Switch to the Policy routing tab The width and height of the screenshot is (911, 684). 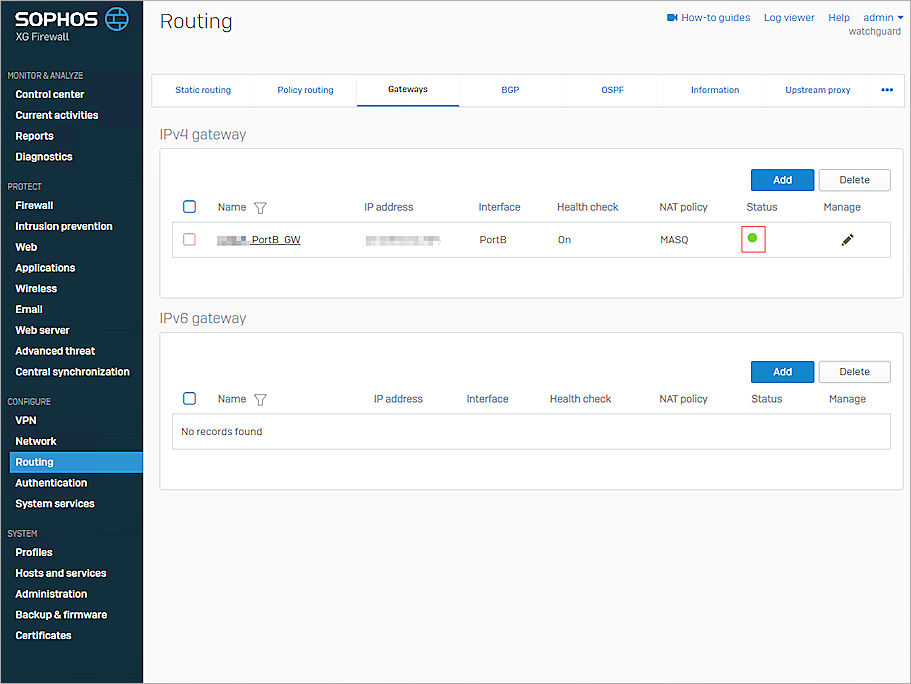click(305, 90)
